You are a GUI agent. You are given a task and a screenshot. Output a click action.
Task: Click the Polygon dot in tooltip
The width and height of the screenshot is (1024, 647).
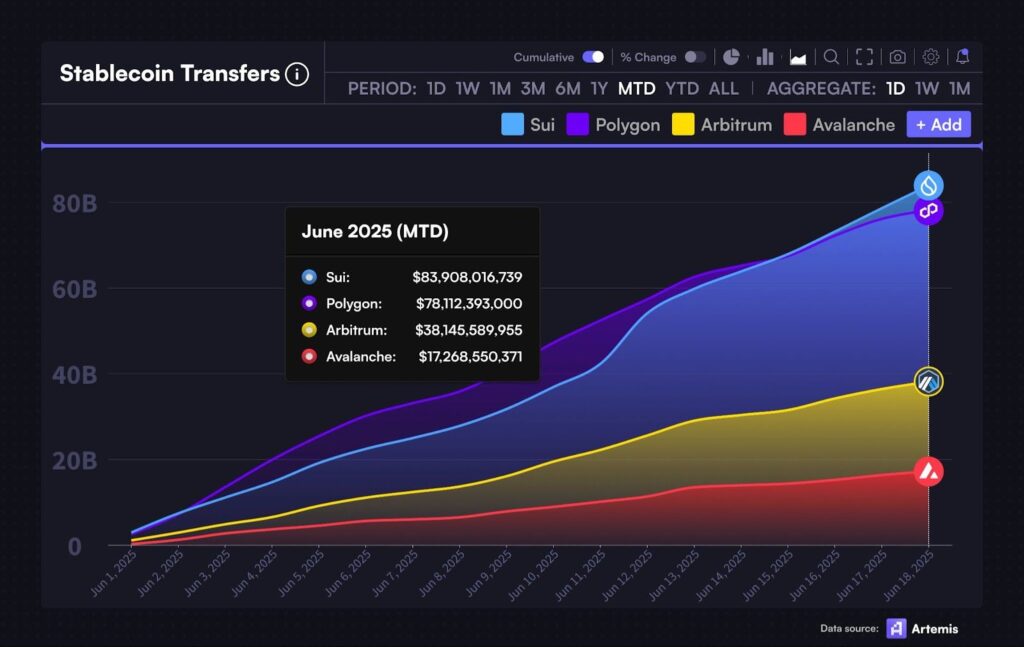[x=309, y=304]
